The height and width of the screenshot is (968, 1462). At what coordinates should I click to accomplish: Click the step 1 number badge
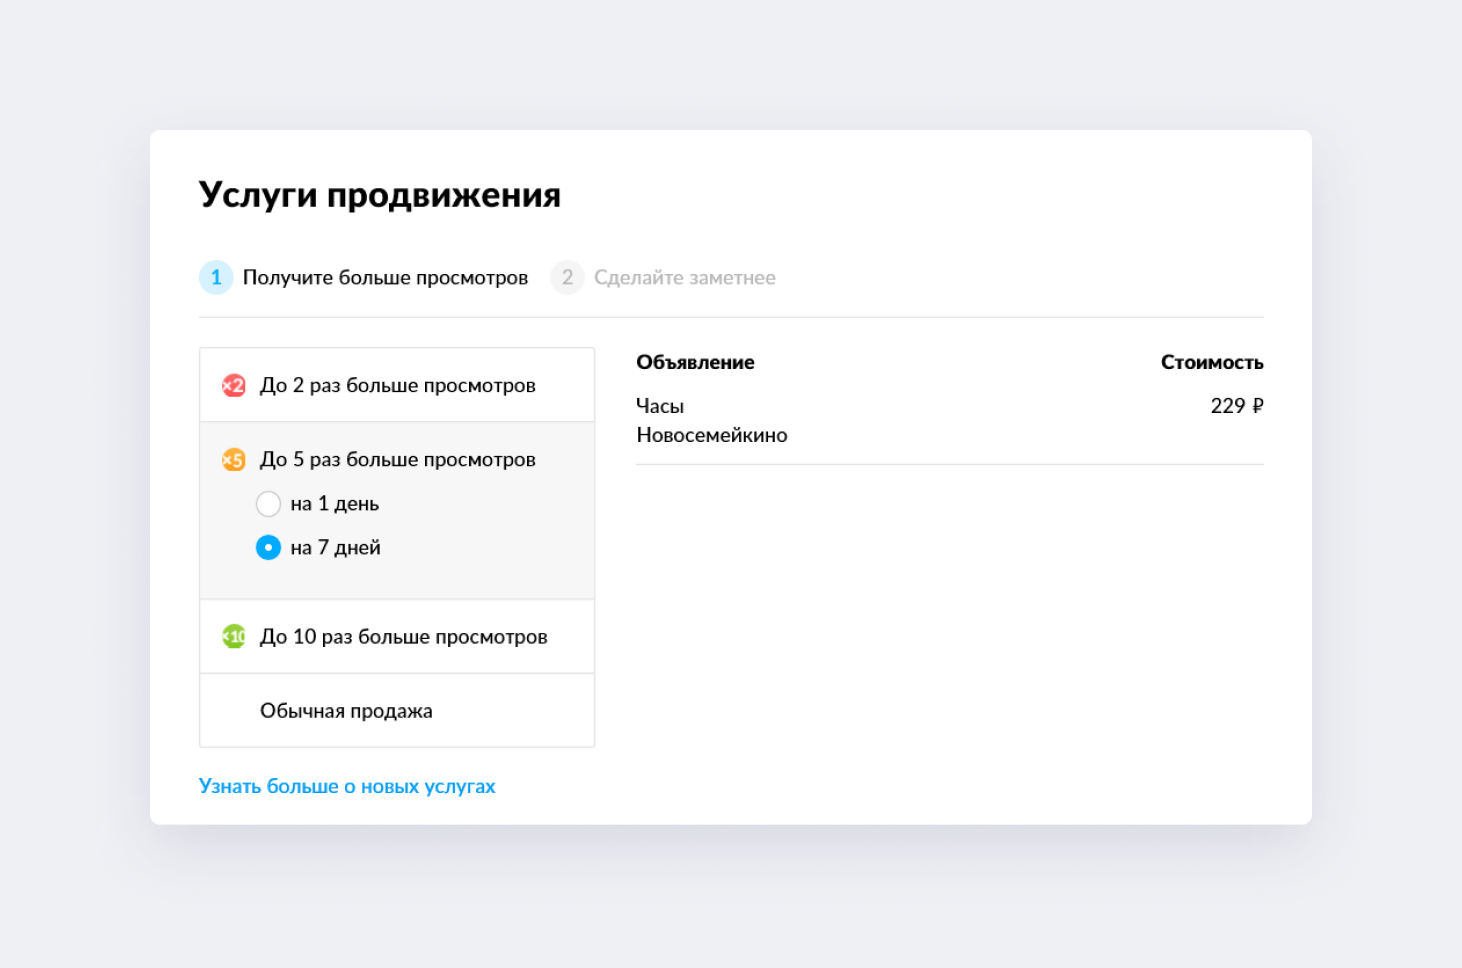[216, 278]
